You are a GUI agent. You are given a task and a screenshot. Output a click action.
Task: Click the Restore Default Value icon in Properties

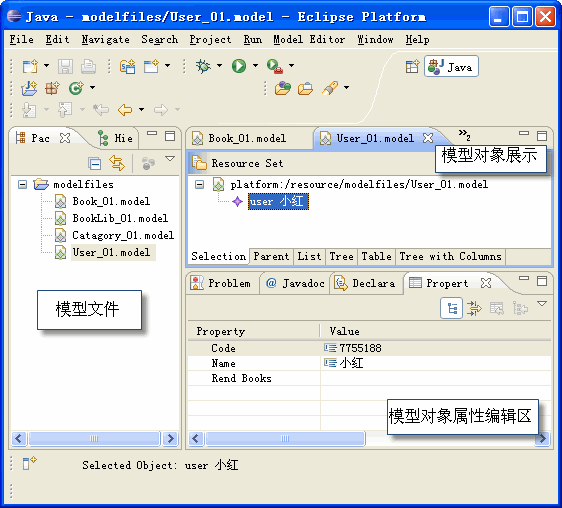click(x=497, y=308)
